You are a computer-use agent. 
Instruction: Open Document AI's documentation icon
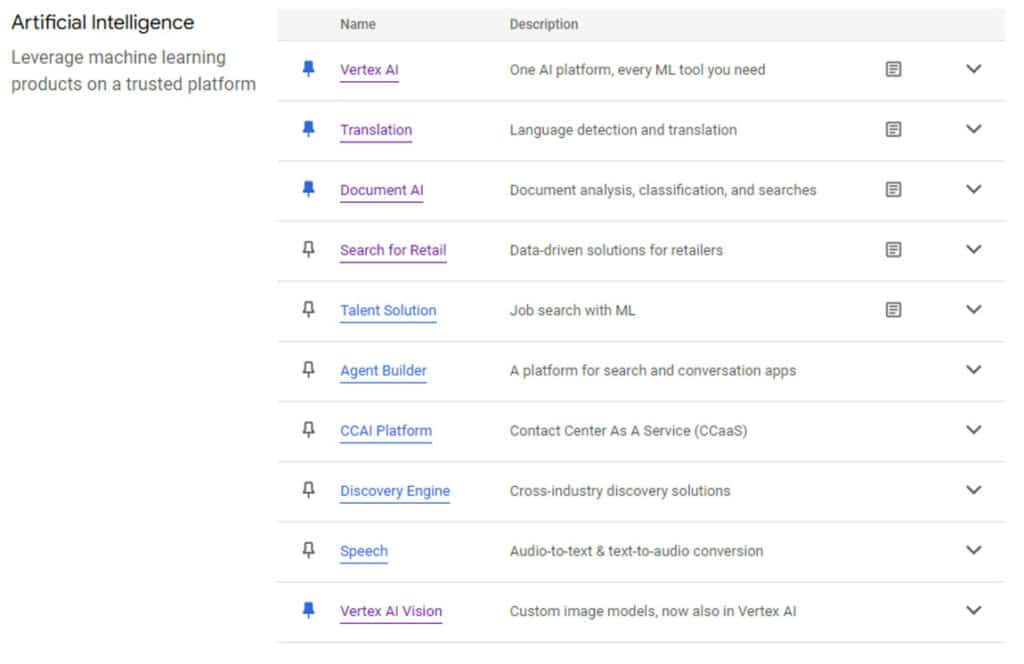point(893,189)
